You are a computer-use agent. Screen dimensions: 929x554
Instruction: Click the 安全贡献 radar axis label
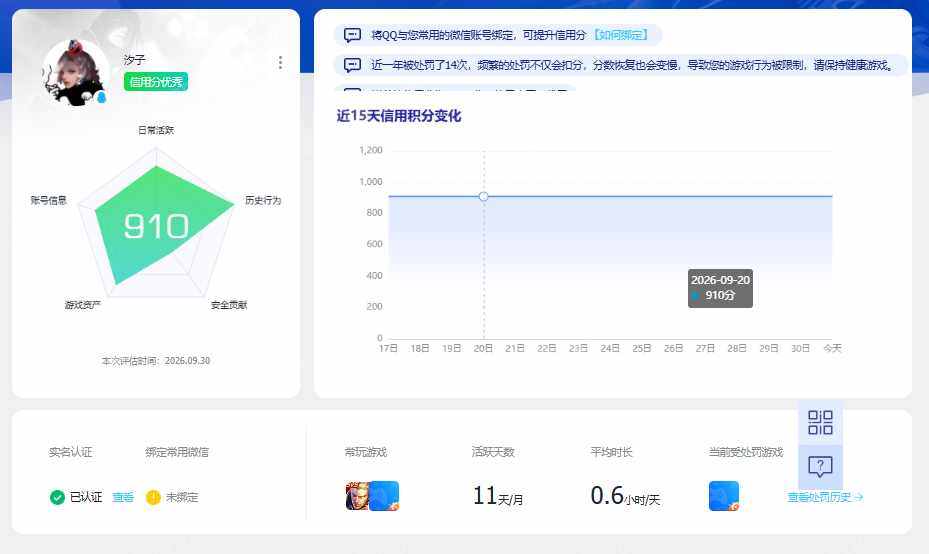point(229,305)
